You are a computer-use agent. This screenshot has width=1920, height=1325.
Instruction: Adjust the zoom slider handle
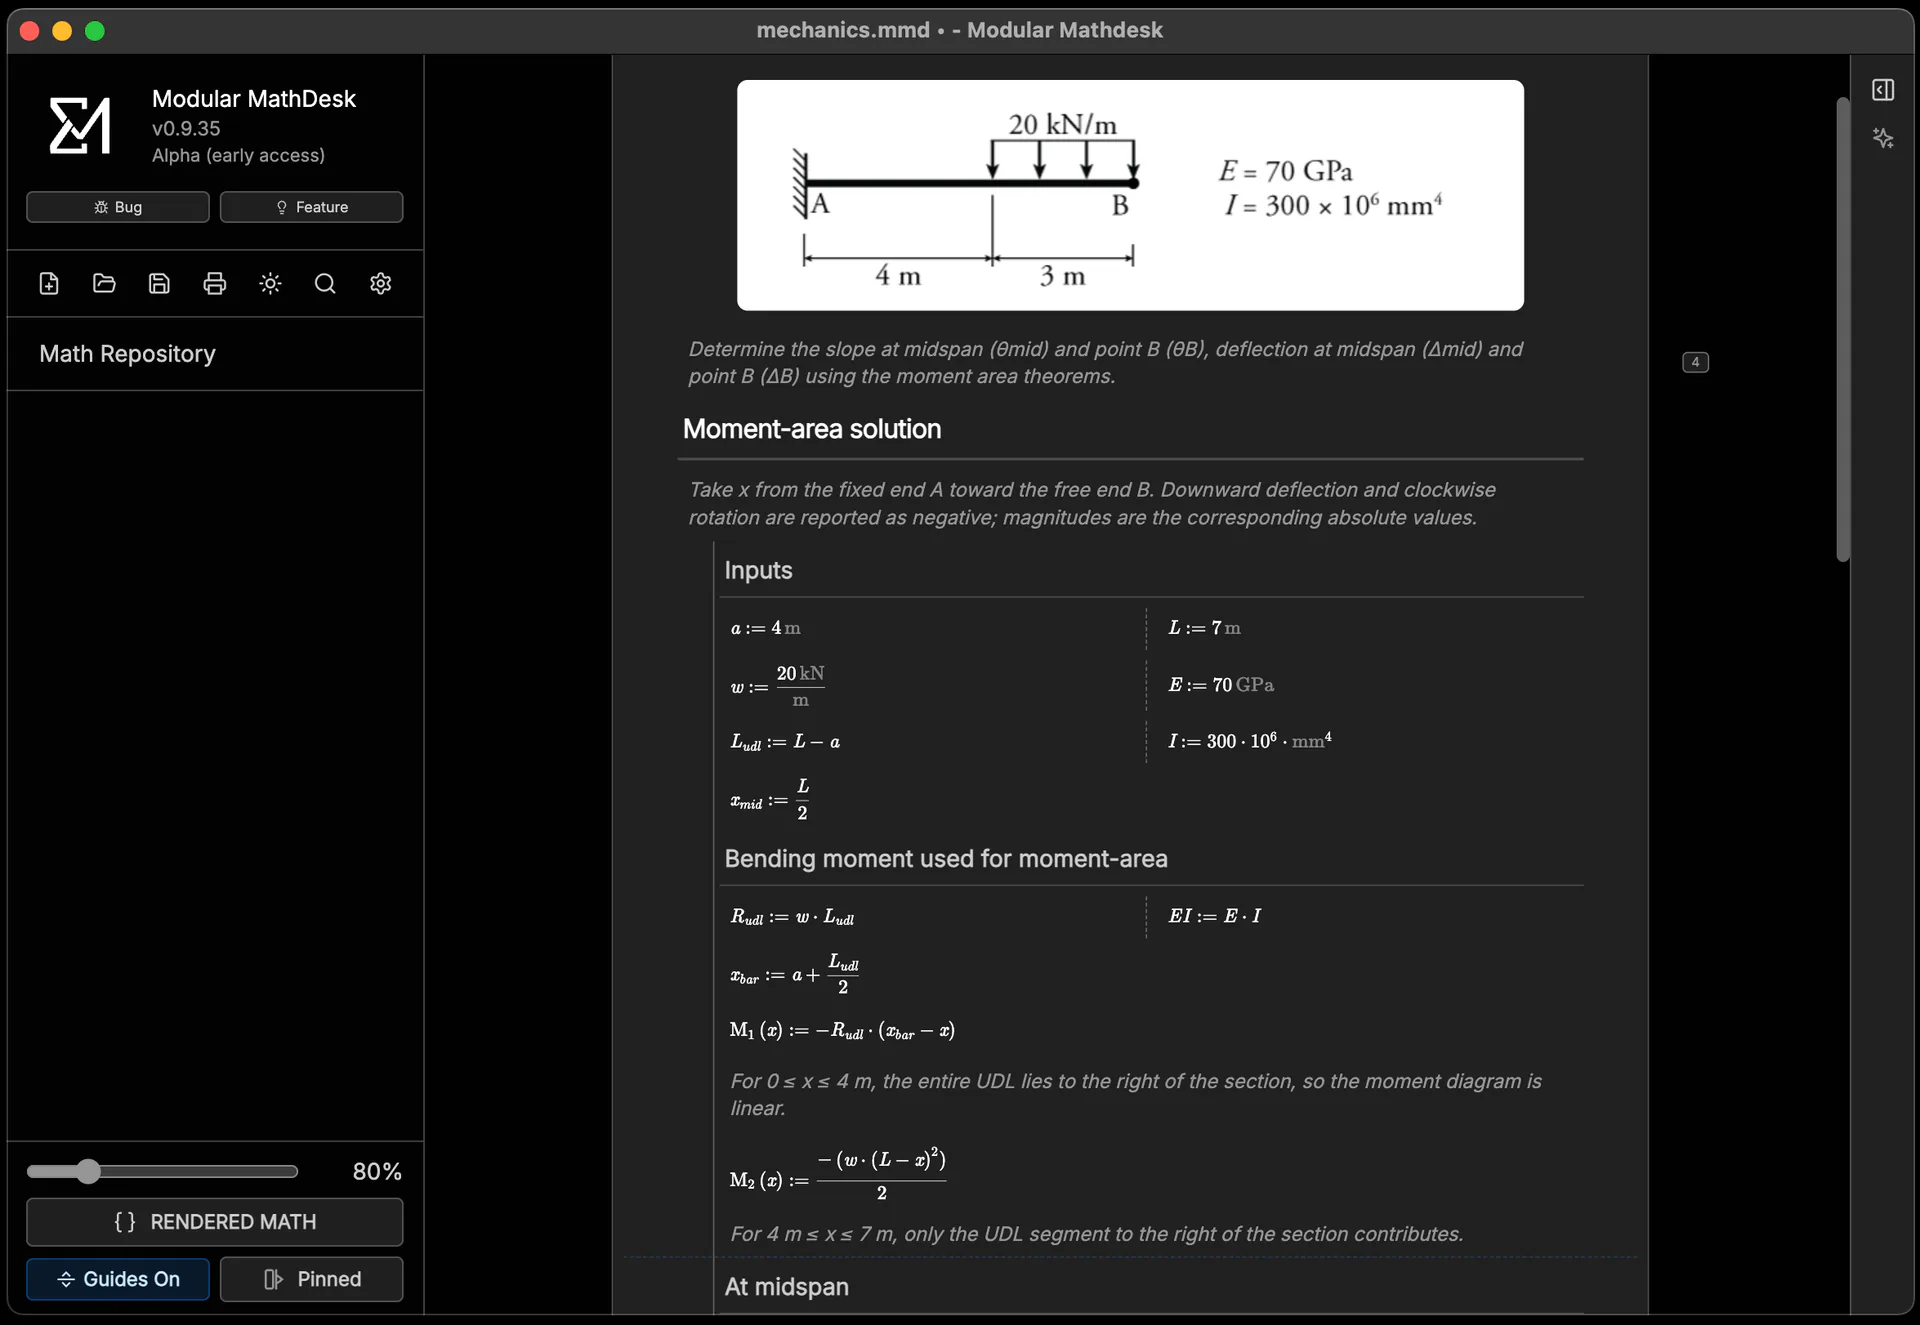pos(88,1171)
